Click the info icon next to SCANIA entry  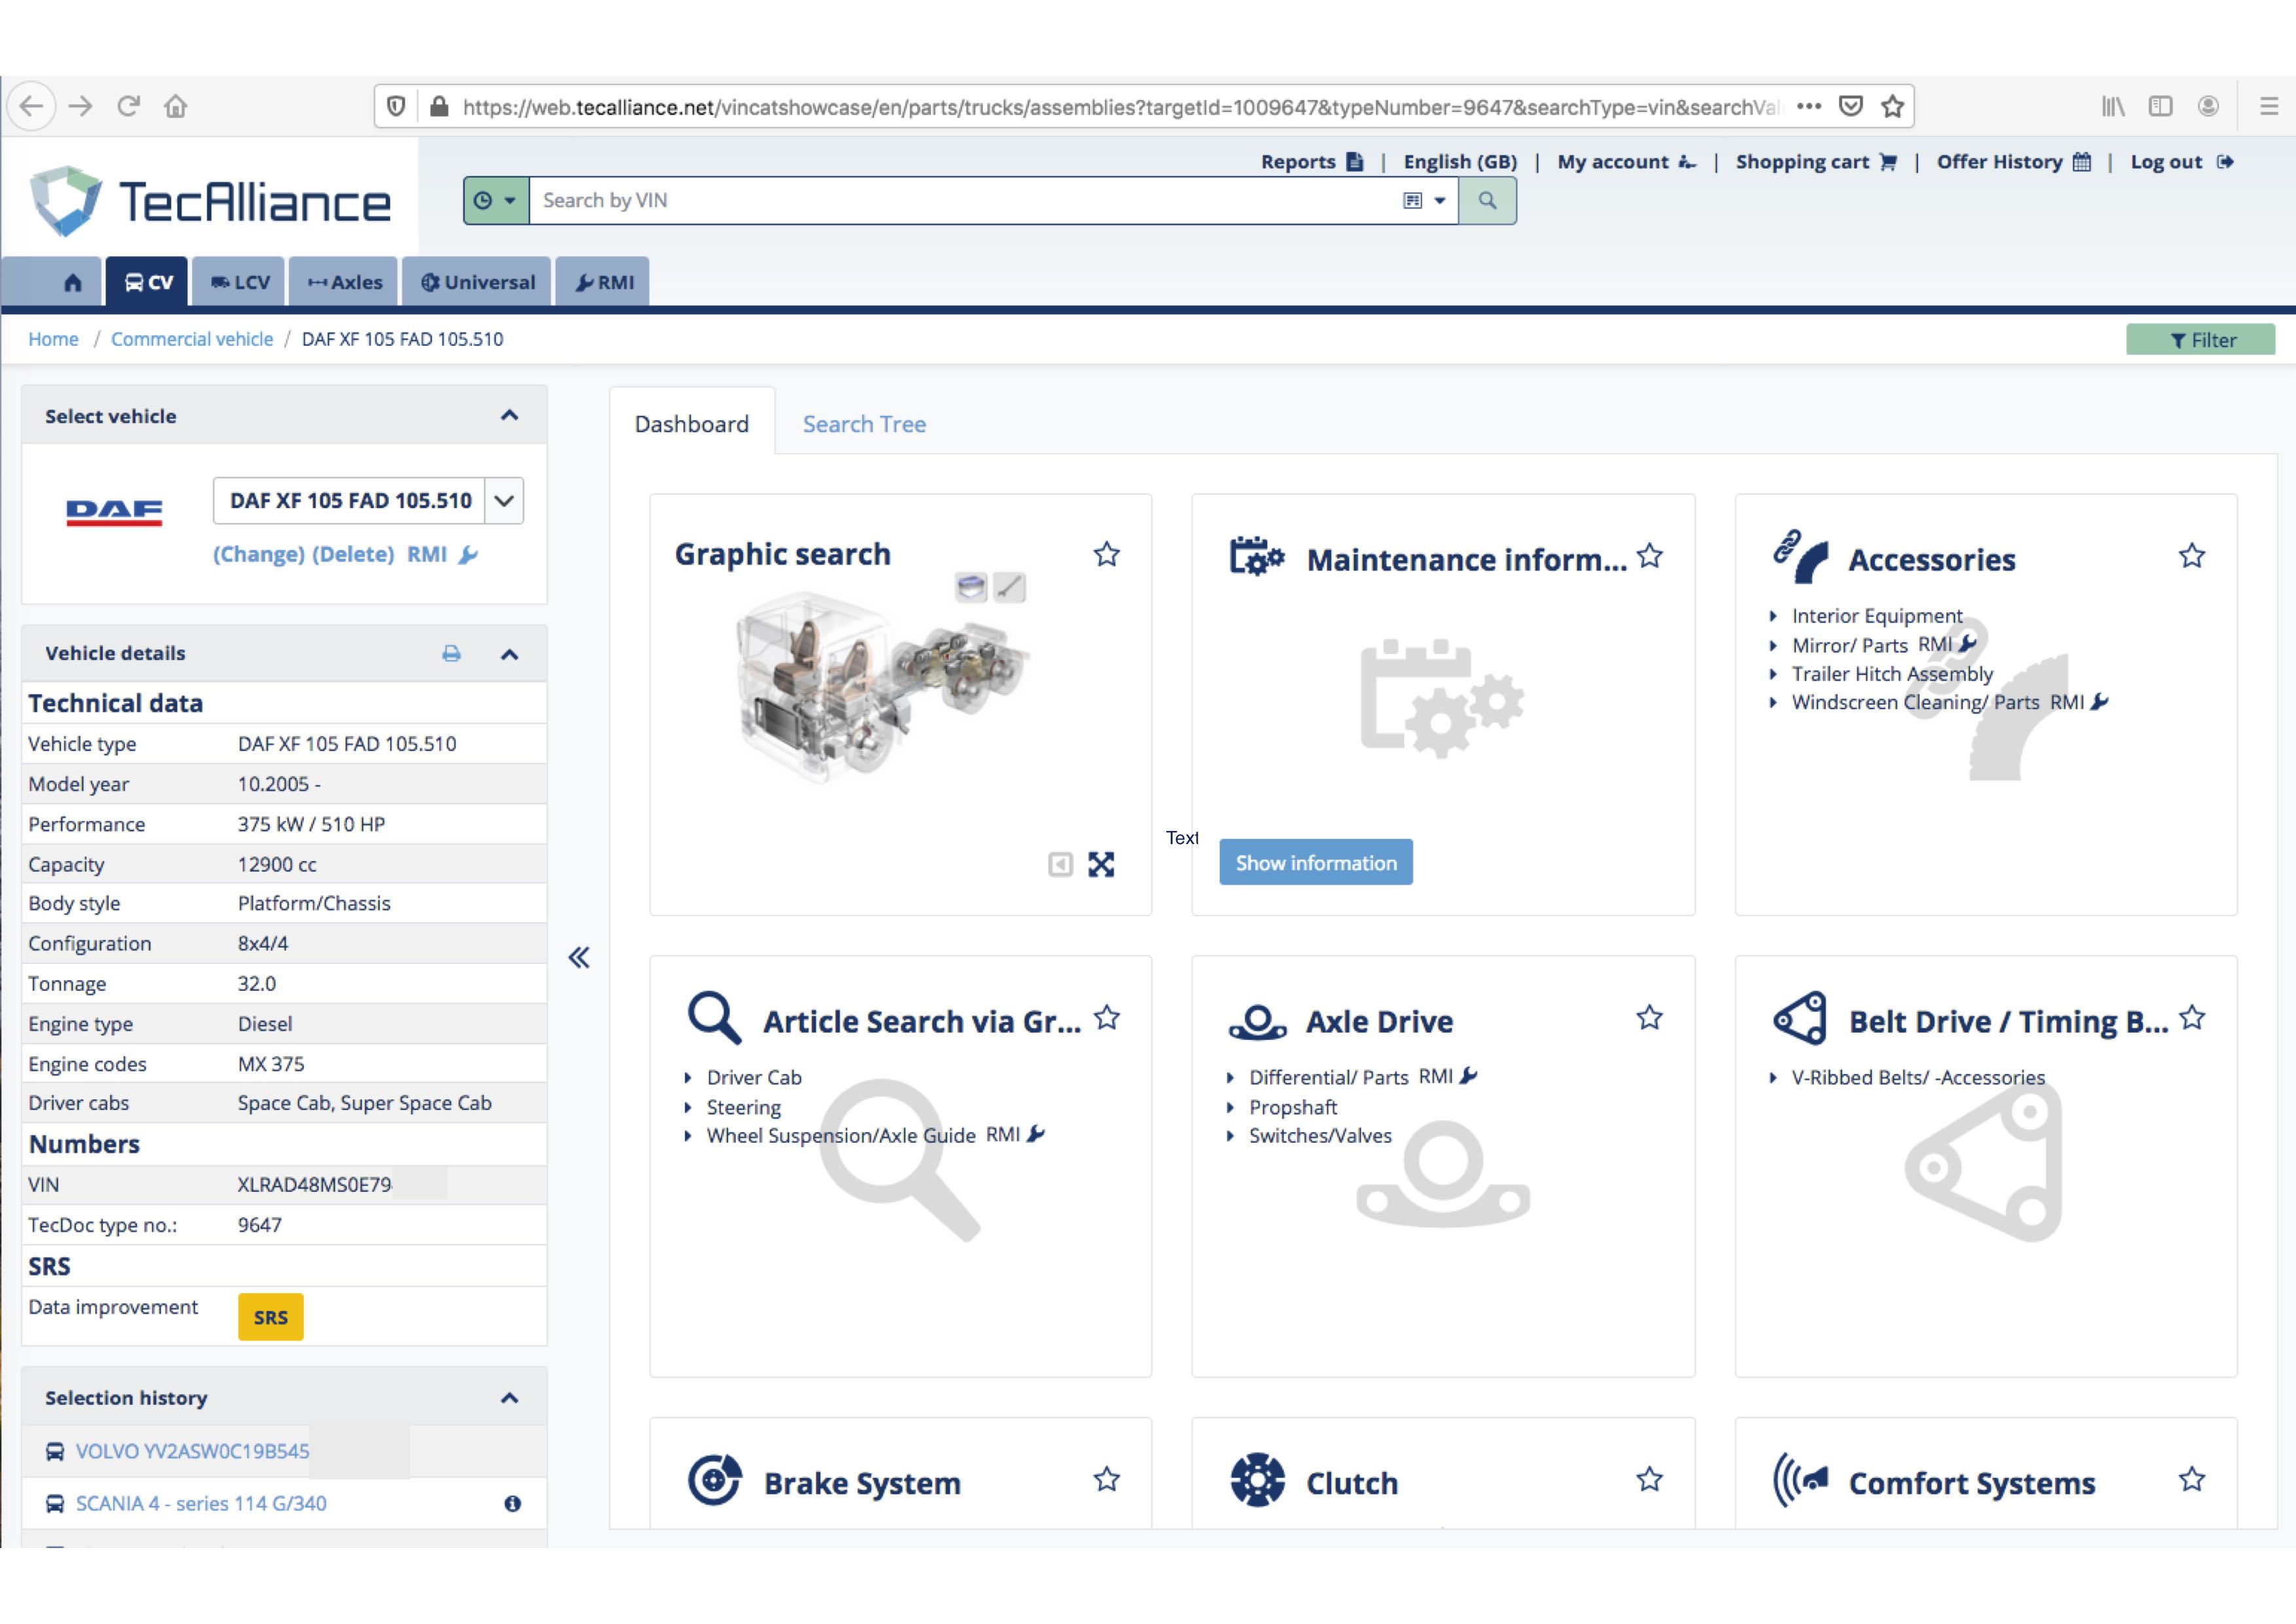[x=512, y=1503]
